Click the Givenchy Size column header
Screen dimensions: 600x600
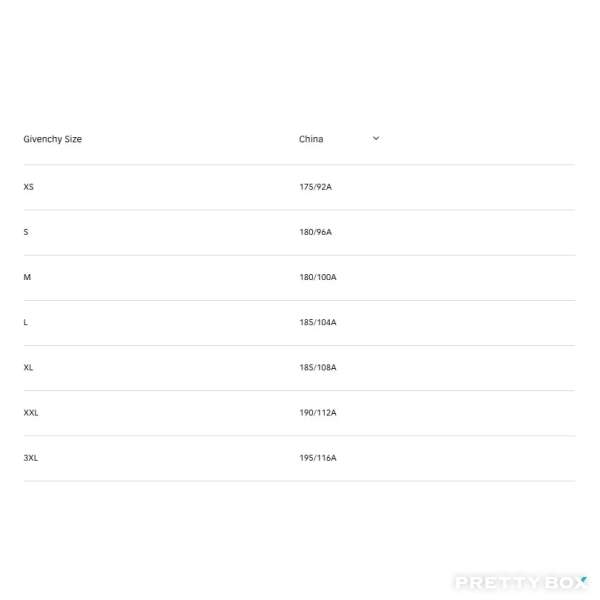coord(52,139)
